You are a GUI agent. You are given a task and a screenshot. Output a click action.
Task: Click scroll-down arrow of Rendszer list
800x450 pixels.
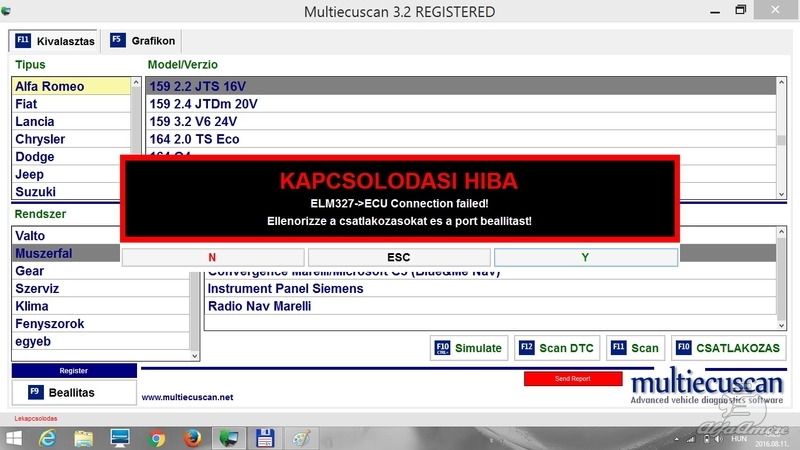(194, 356)
